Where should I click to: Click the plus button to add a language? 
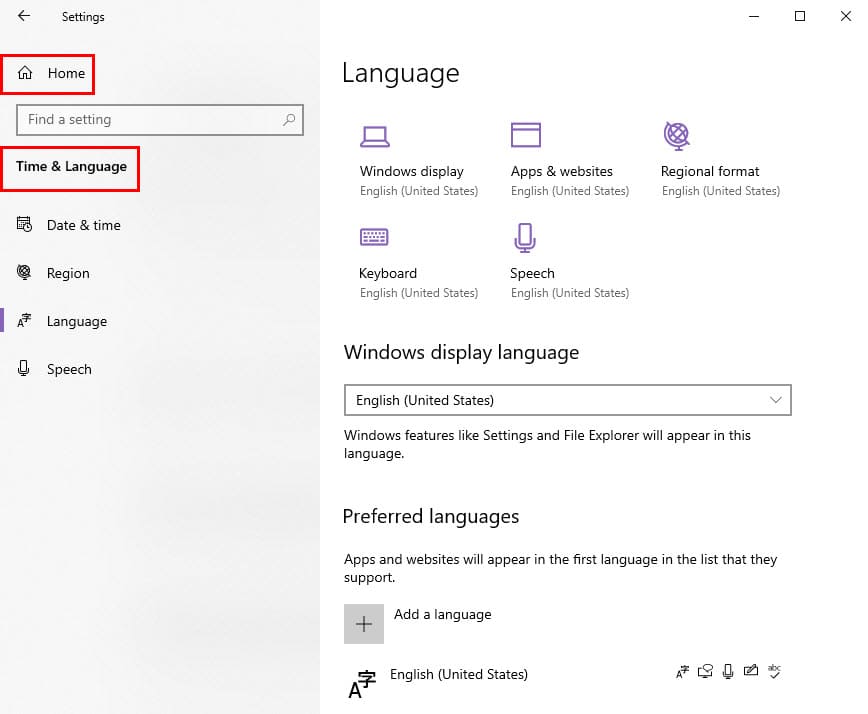(364, 624)
